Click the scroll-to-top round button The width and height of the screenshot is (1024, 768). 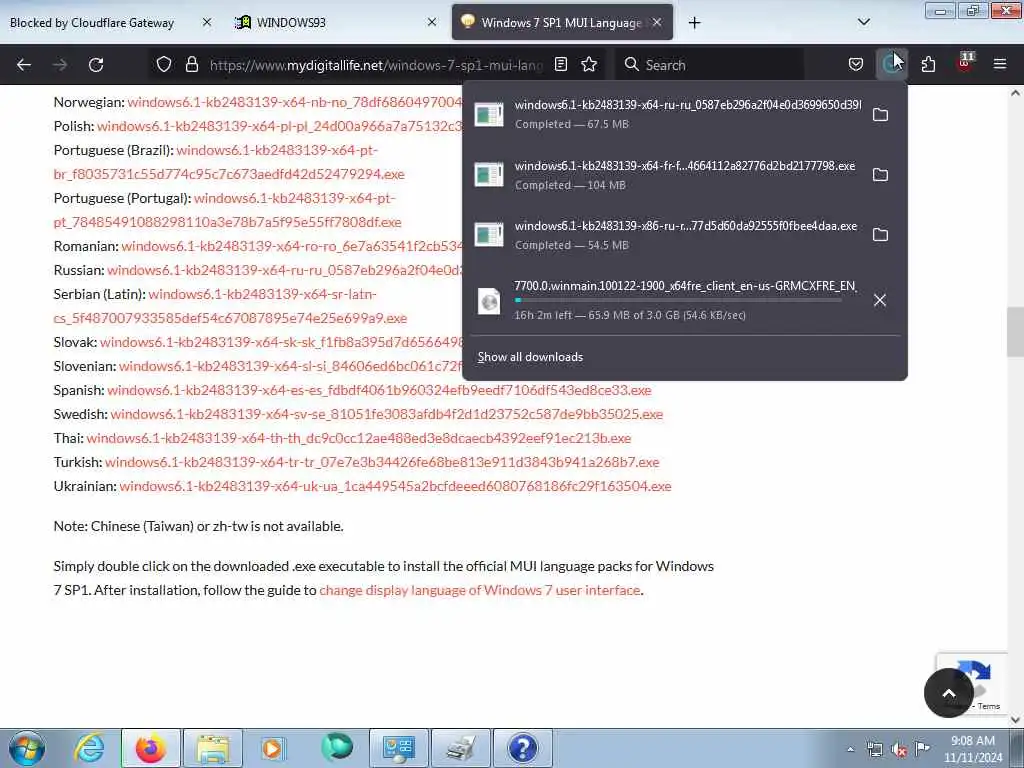(949, 693)
